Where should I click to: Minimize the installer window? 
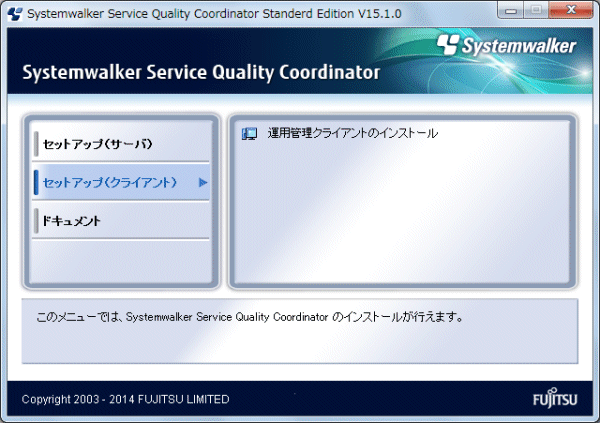511,10
